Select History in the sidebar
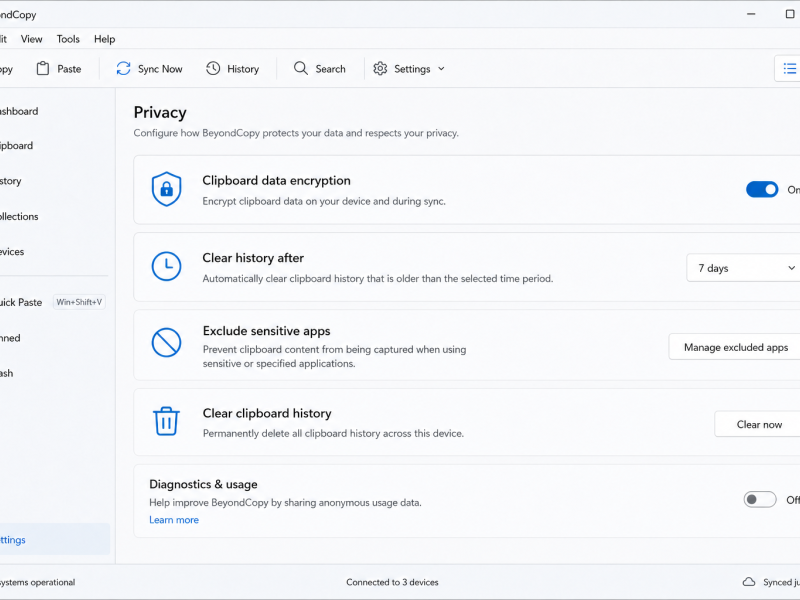 pyautogui.click(x=53, y=181)
